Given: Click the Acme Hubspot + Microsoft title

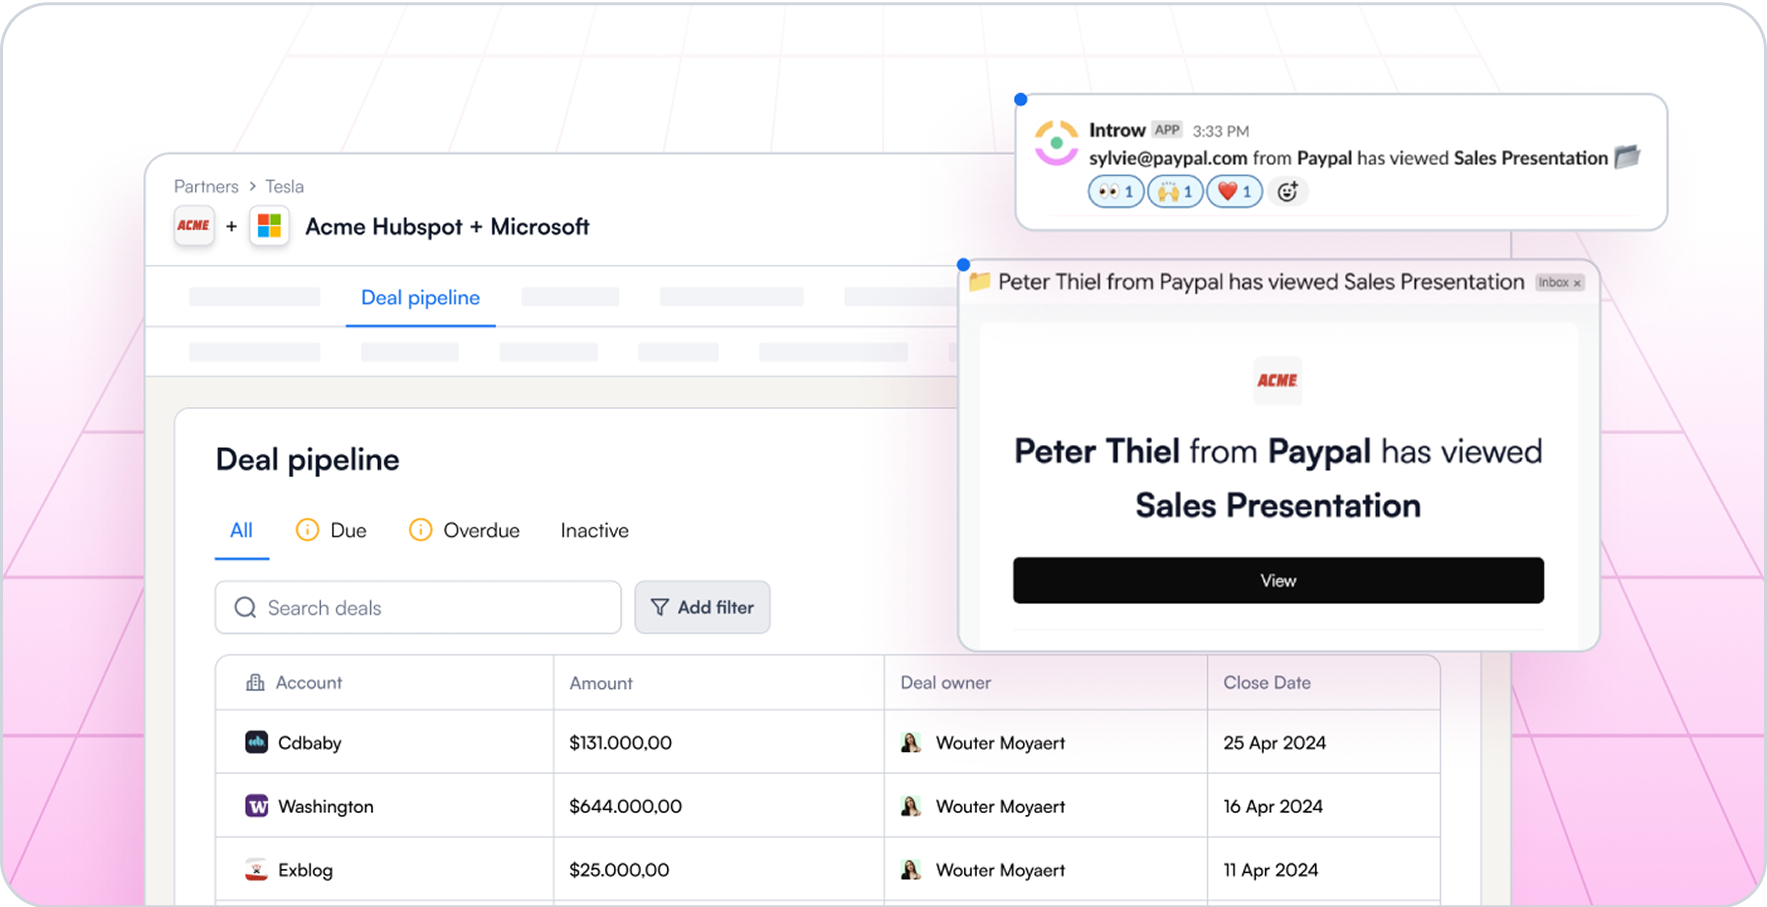Looking at the screenshot, I should click(x=447, y=227).
